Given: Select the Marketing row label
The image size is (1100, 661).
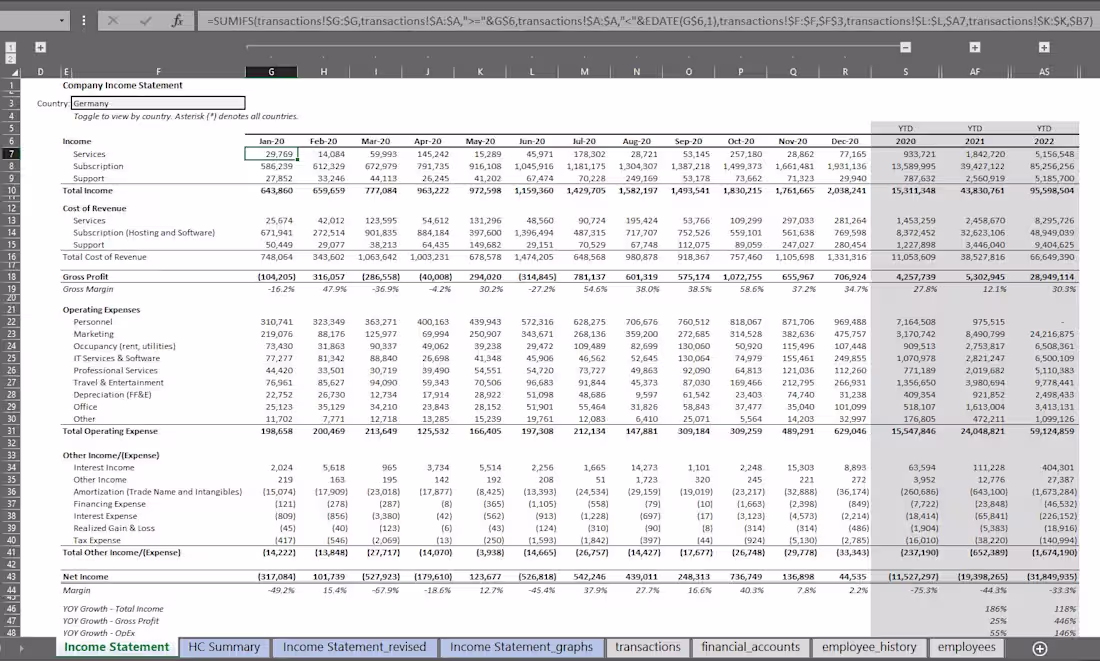Looking at the screenshot, I should pyautogui.click(x=93, y=334).
